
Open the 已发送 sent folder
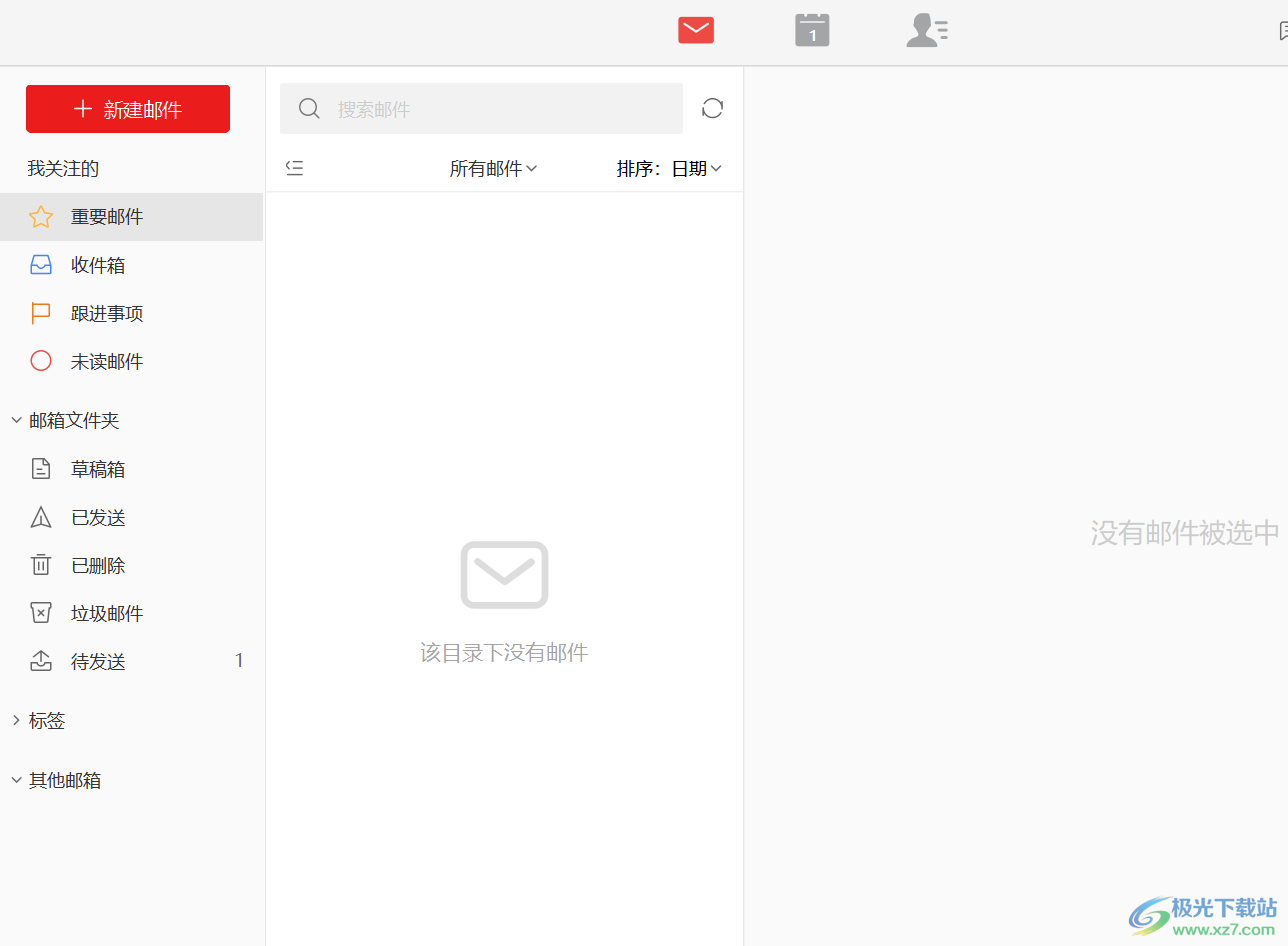click(131, 517)
